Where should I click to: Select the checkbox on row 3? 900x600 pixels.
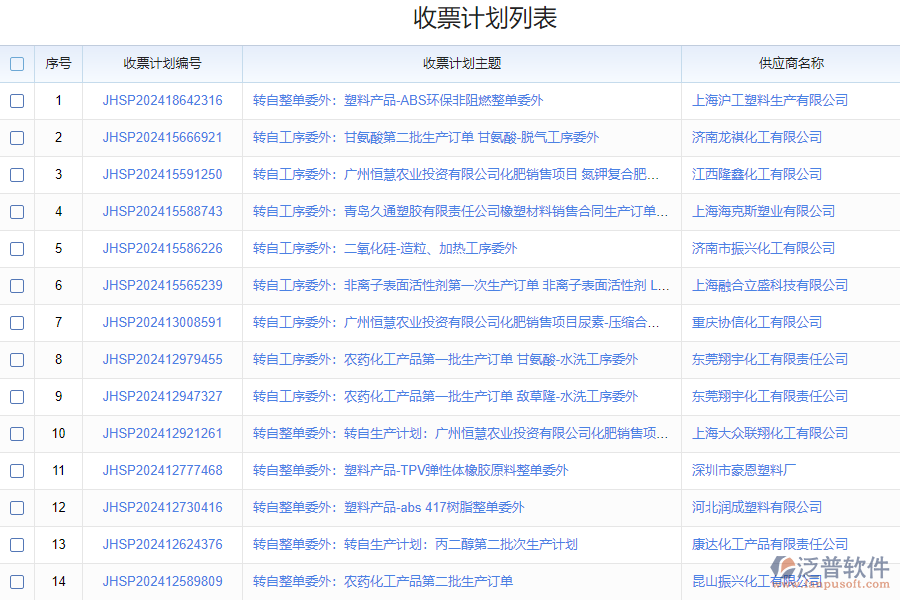[x=16, y=174]
